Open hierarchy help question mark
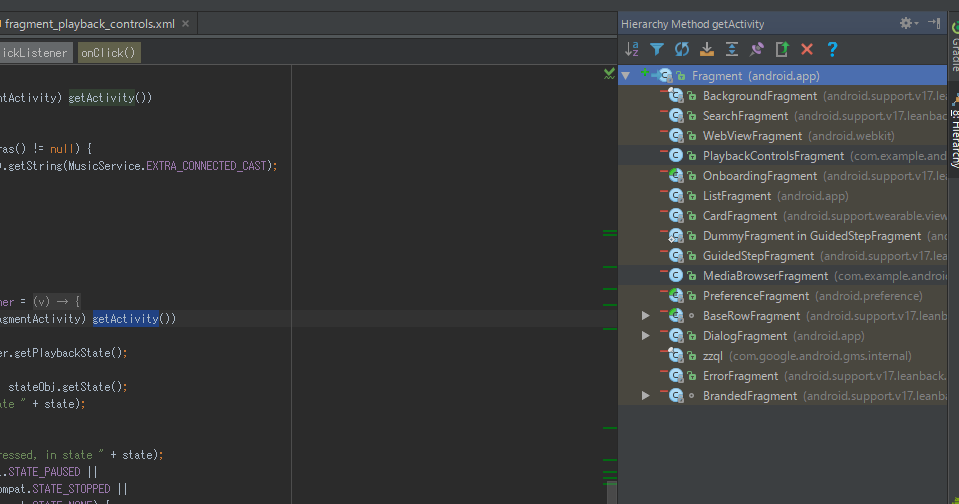This screenshot has height=504, width=959. (832, 49)
